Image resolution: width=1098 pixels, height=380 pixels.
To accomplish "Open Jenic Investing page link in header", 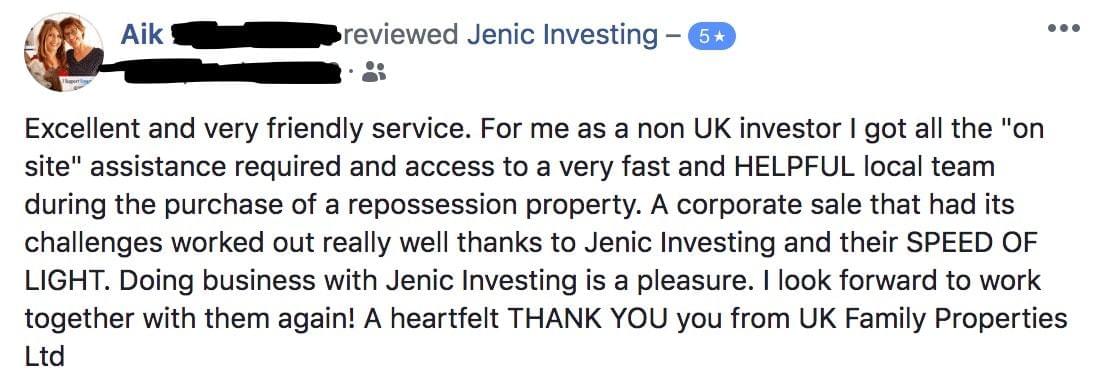I will (562, 35).
